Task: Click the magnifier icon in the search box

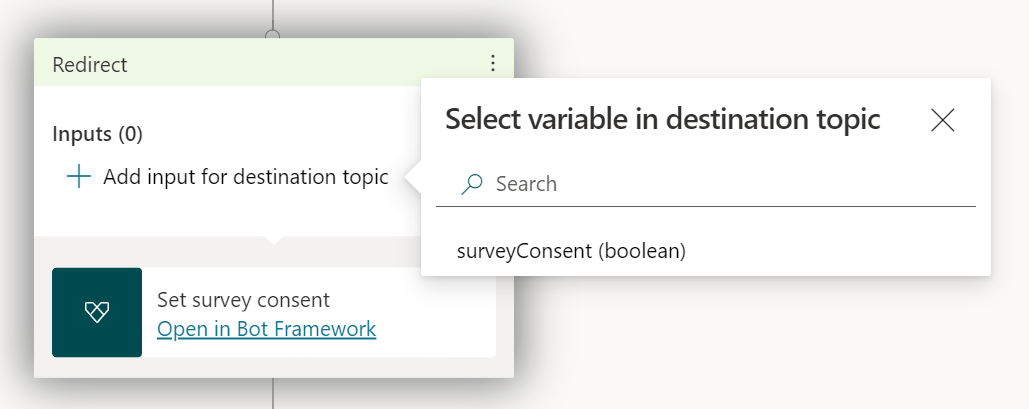Action: (x=472, y=183)
